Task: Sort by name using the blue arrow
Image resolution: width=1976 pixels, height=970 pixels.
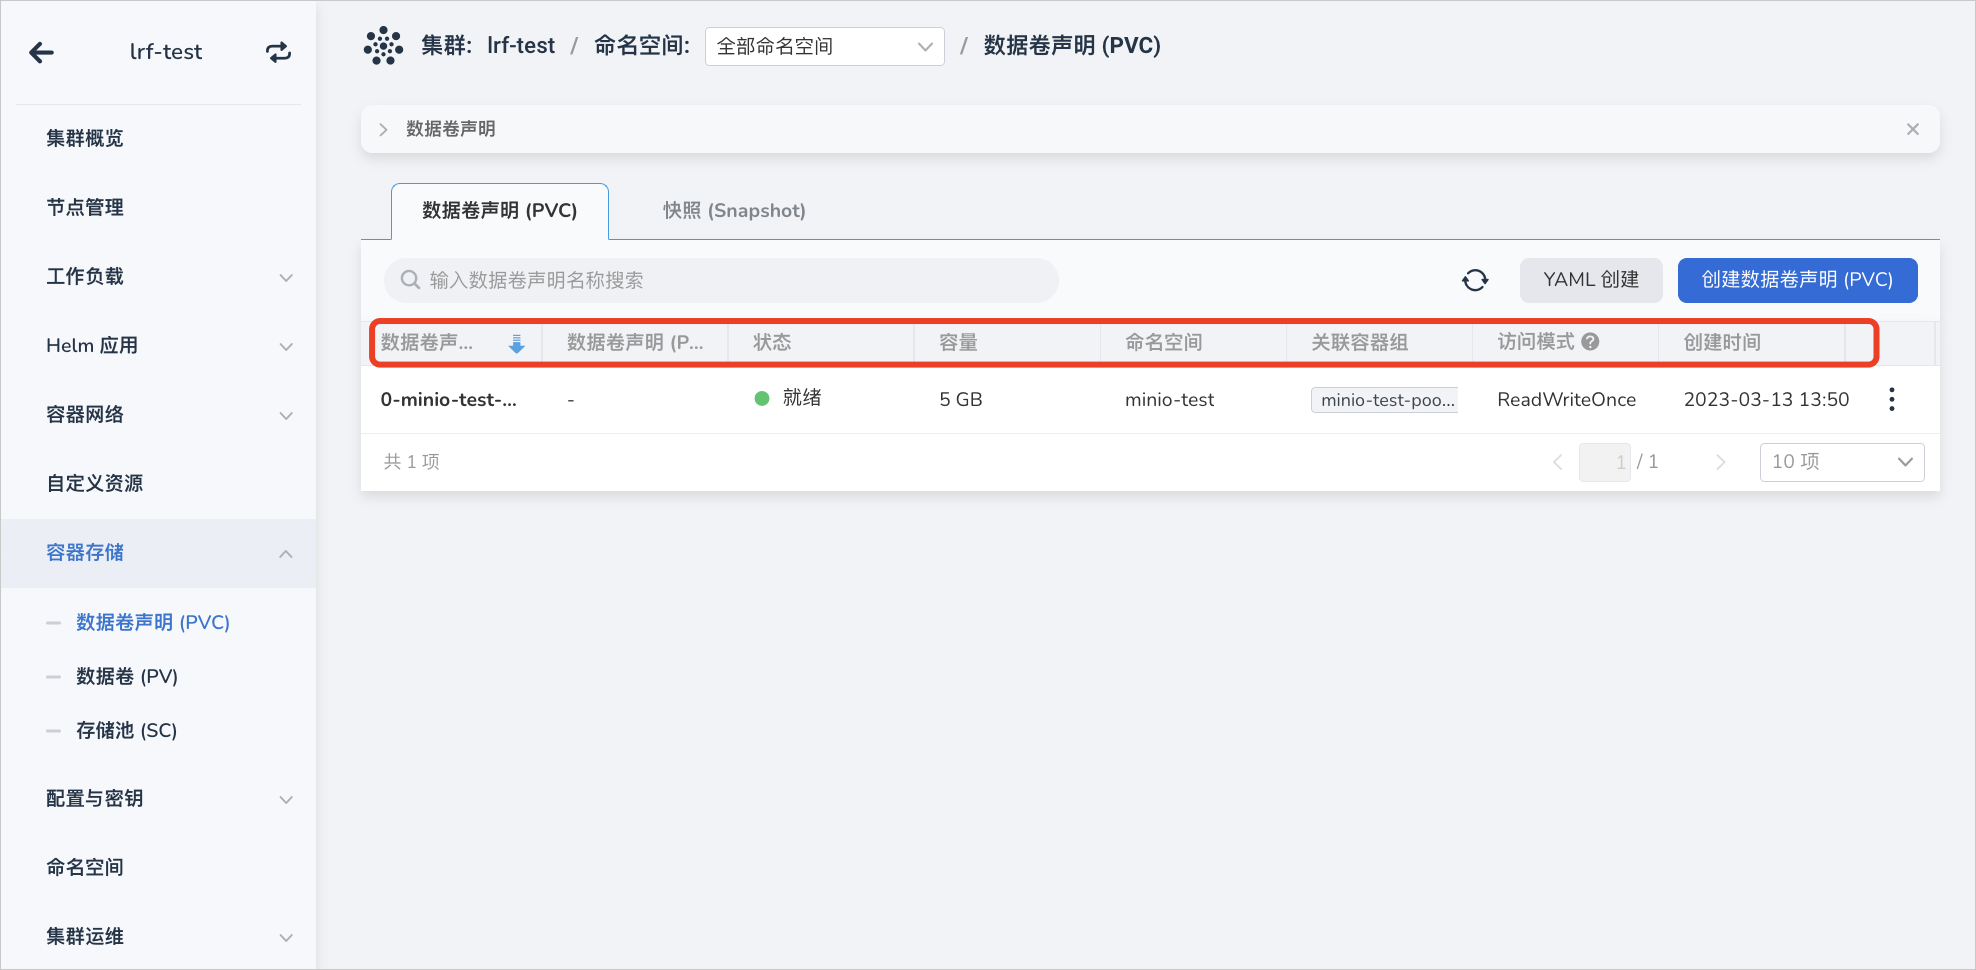Action: pos(517,344)
